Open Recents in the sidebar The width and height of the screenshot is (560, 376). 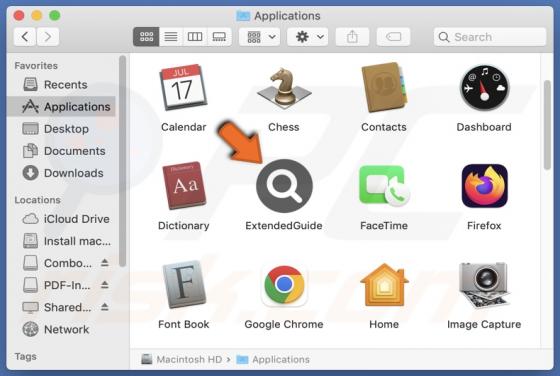(x=61, y=85)
